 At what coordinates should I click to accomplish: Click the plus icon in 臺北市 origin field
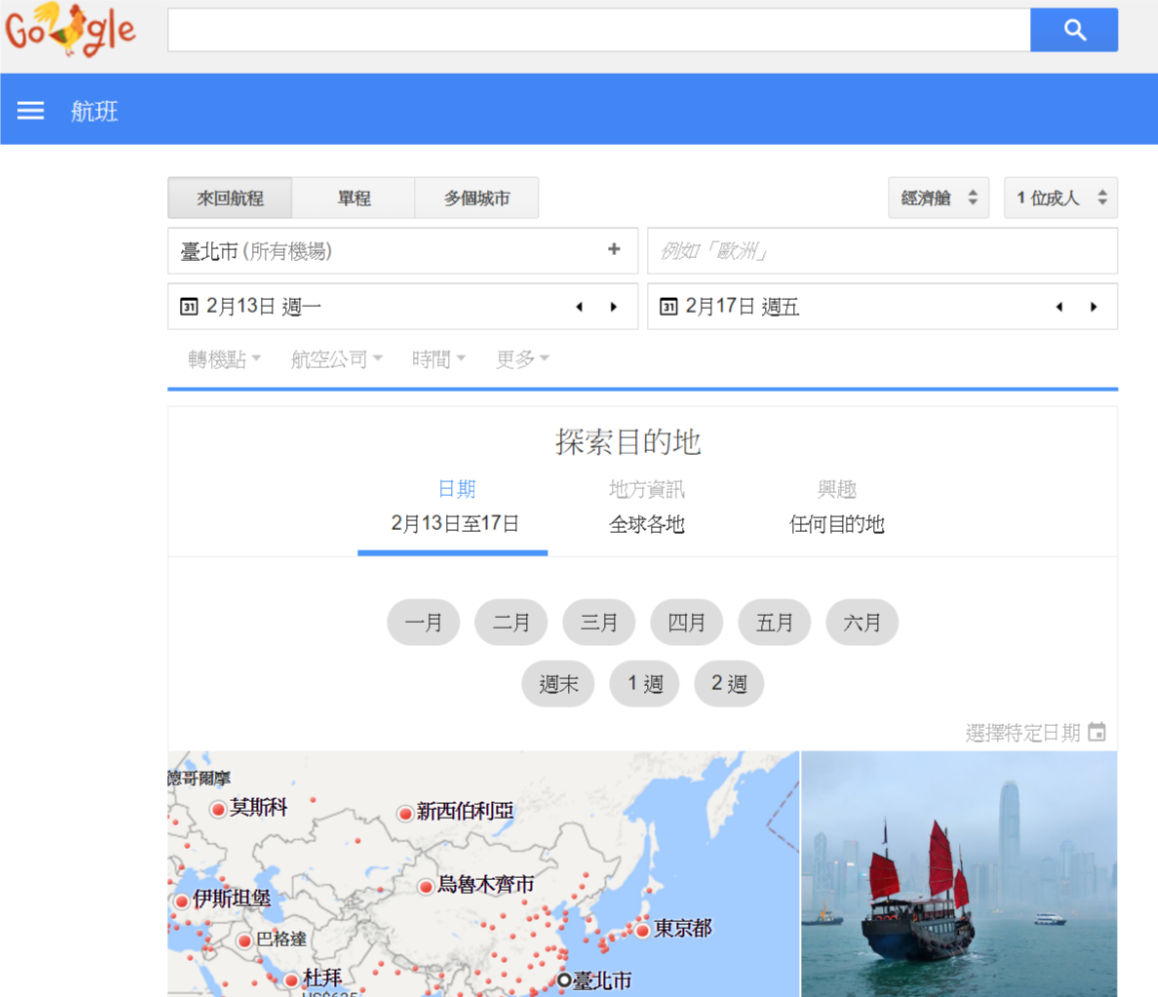[614, 250]
